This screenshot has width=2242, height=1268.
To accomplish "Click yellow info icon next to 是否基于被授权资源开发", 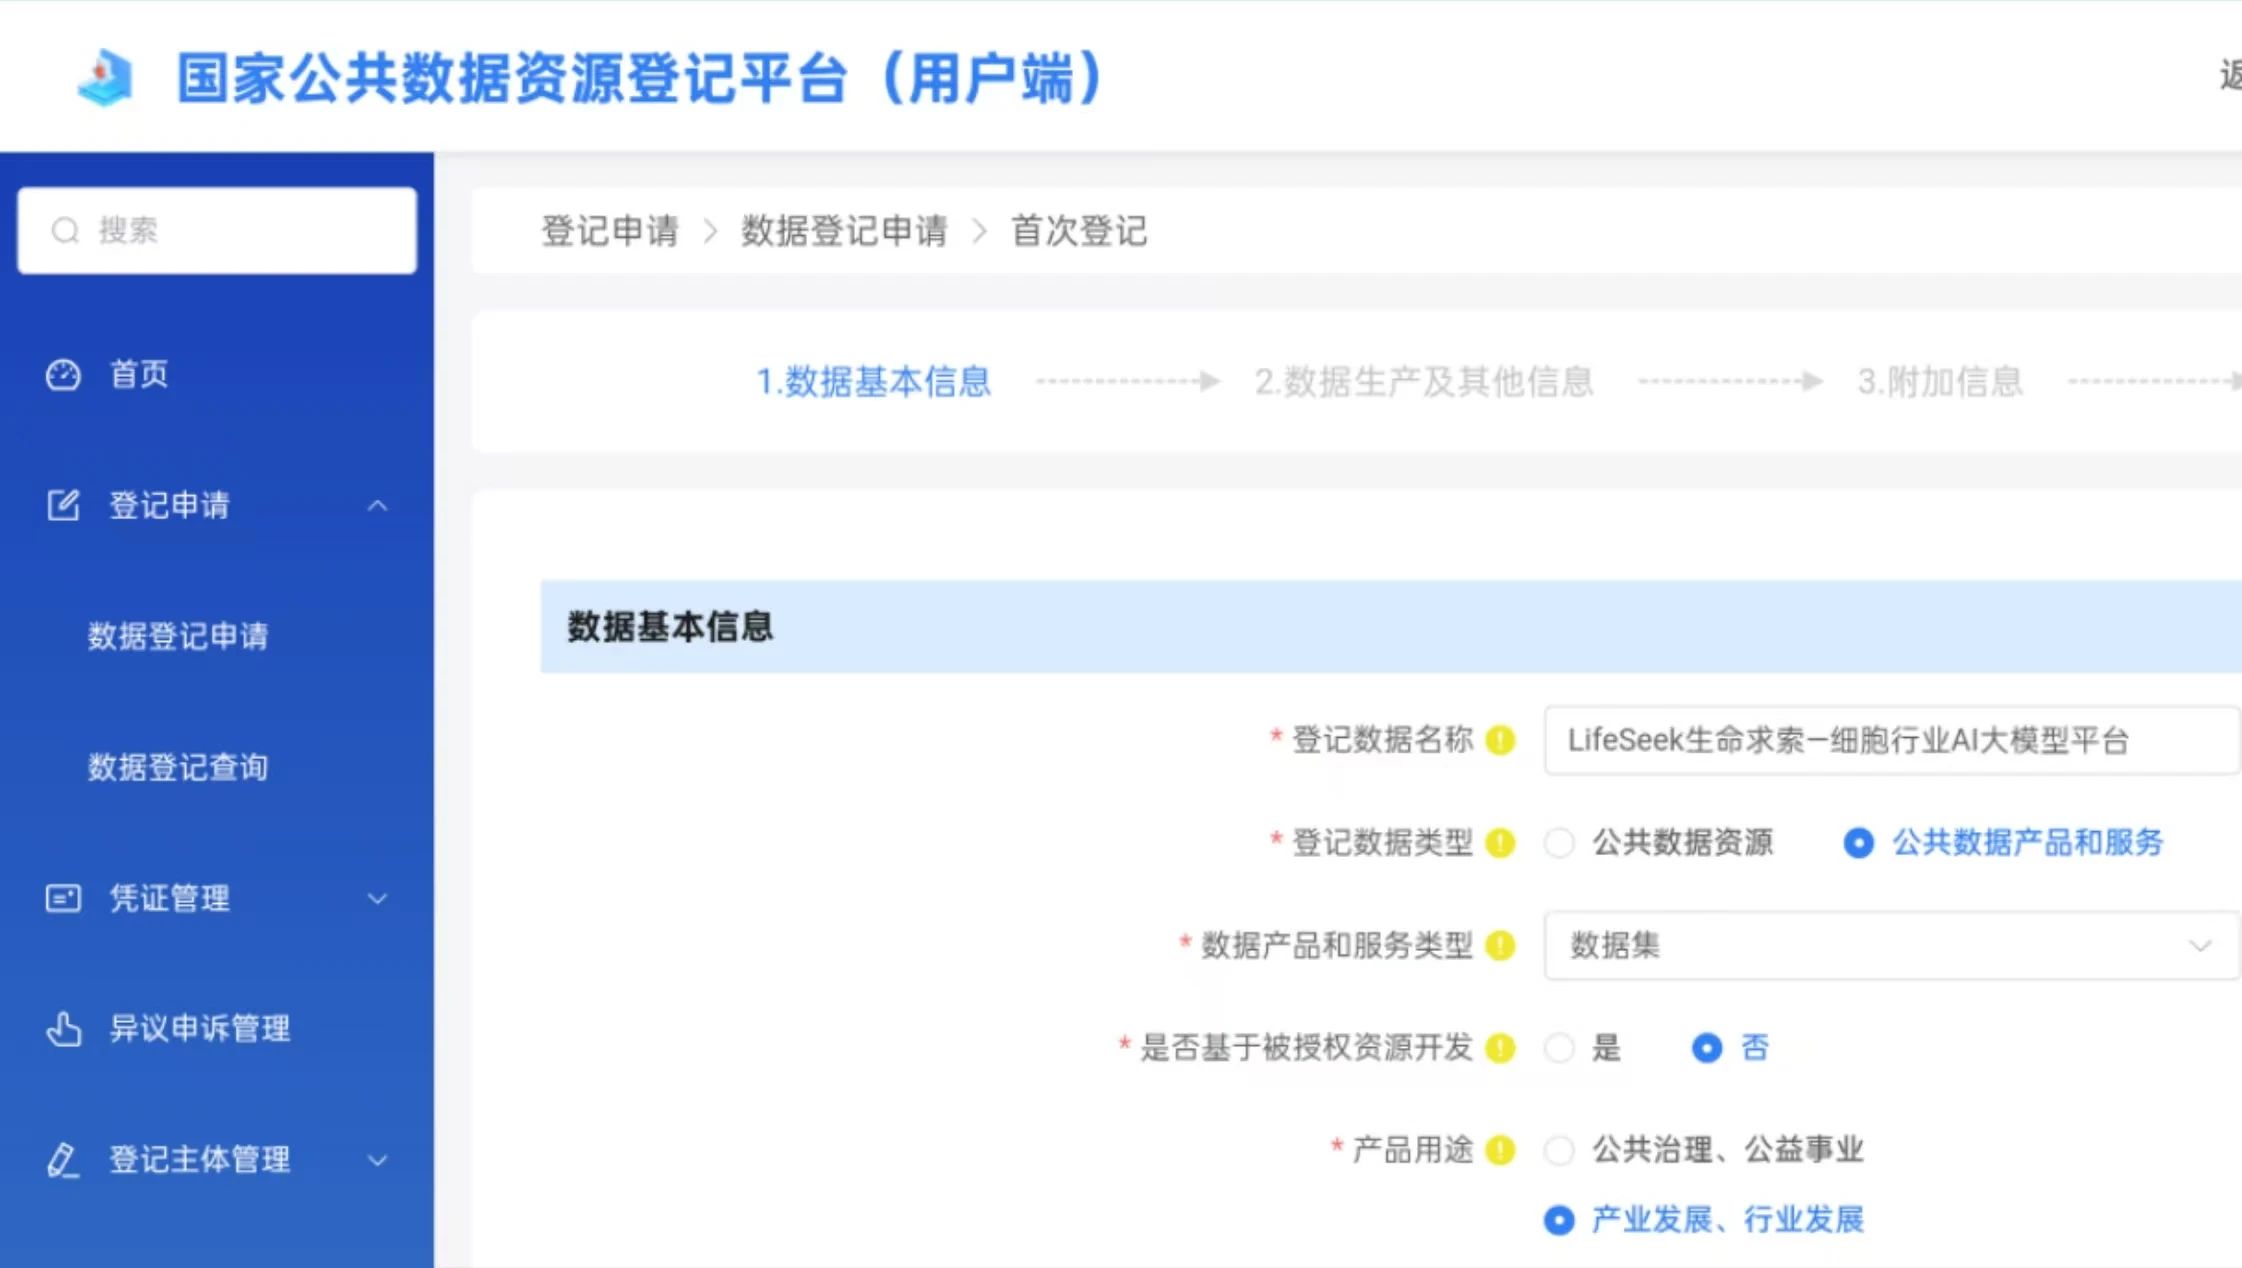I will pyautogui.click(x=1500, y=1048).
